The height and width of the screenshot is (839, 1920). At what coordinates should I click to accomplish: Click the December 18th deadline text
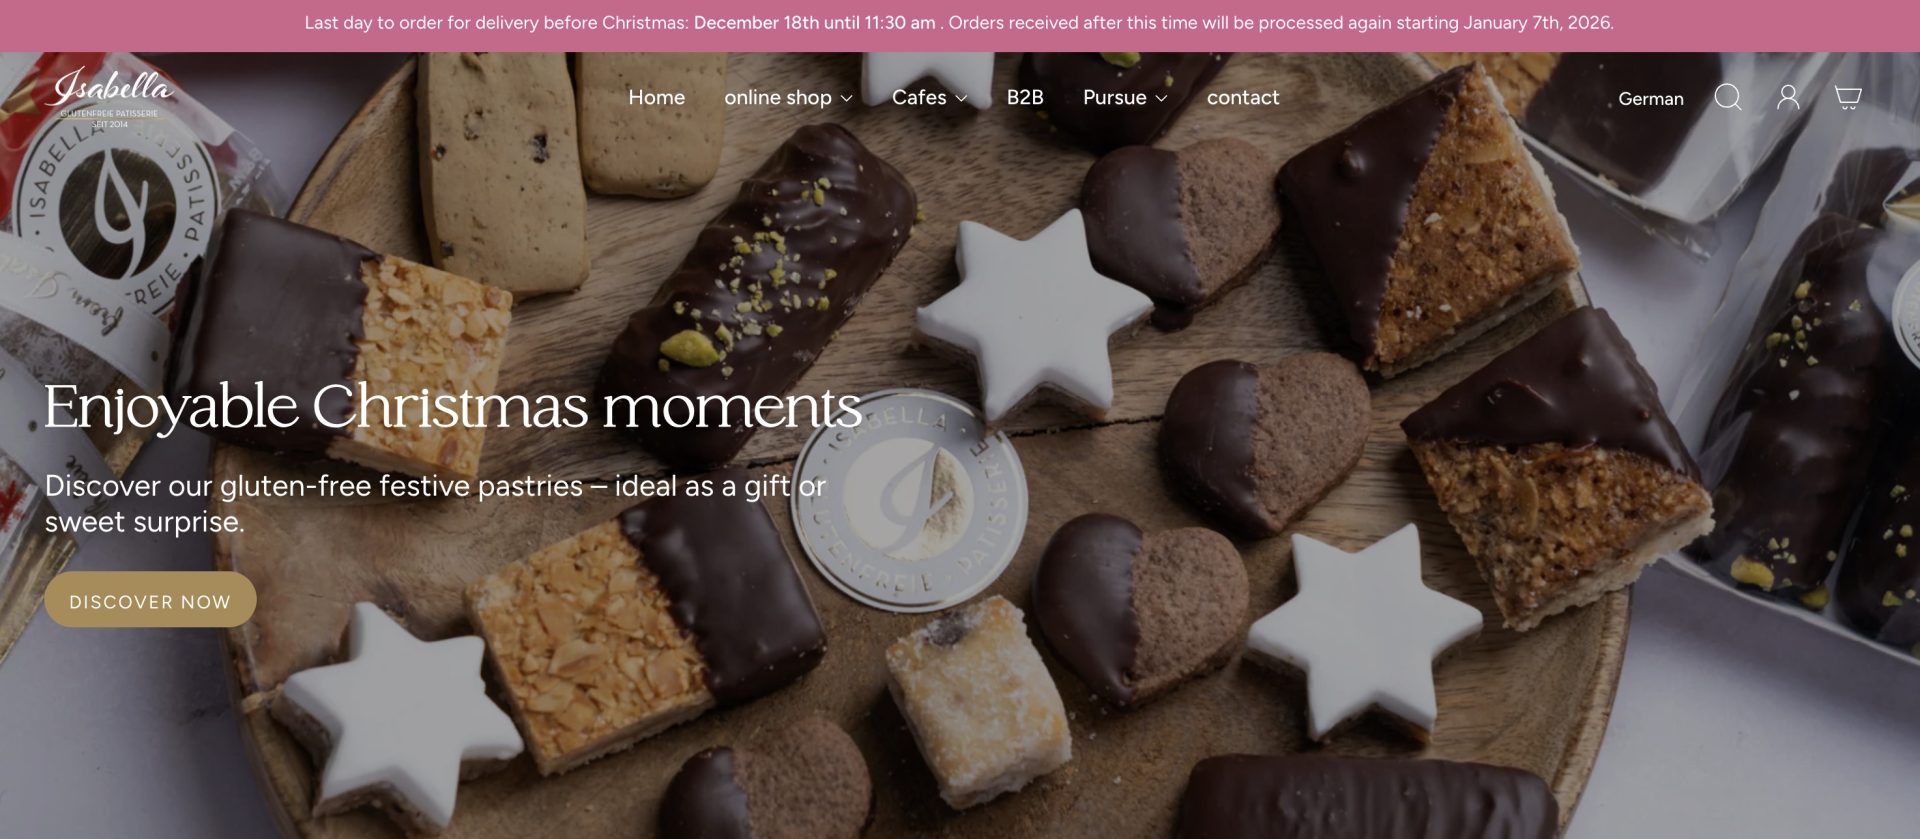point(815,23)
